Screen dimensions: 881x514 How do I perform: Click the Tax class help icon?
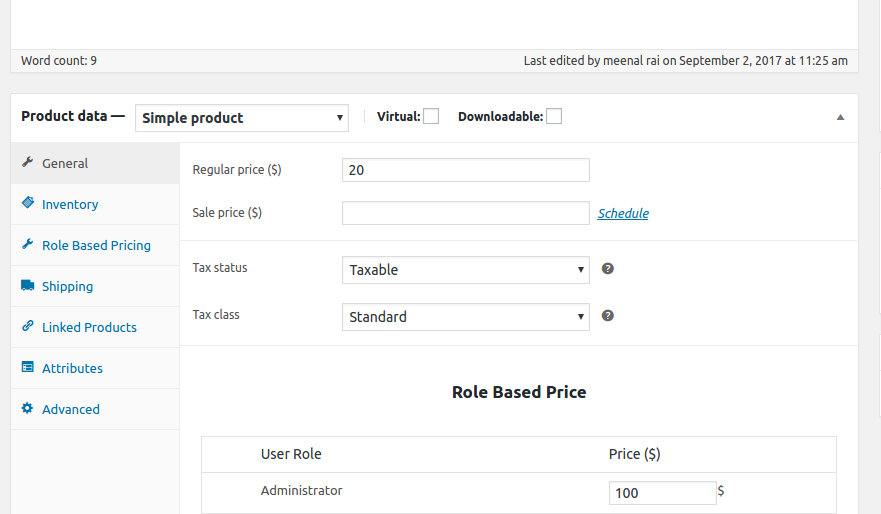click(607, 316)
